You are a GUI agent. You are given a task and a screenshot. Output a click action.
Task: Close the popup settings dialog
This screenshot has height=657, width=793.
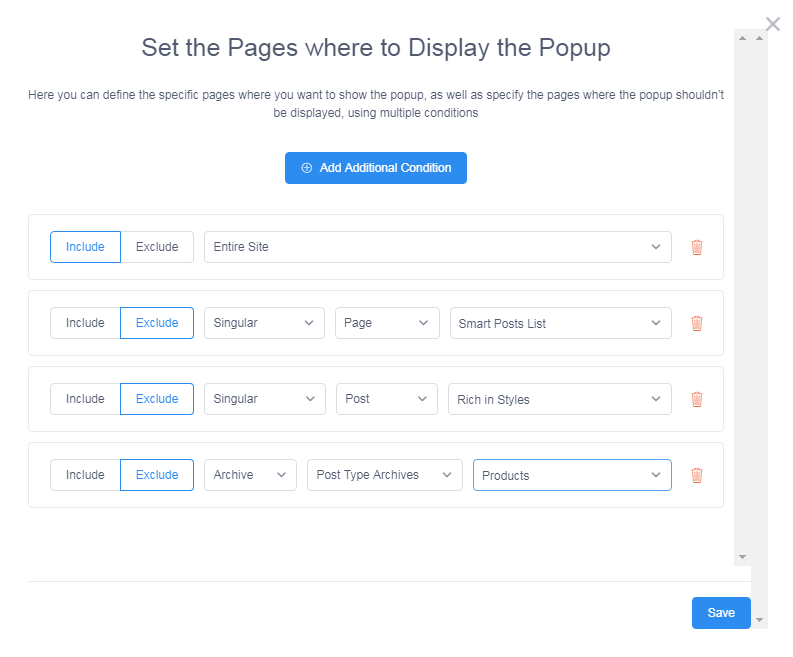(x=772, y=24)
